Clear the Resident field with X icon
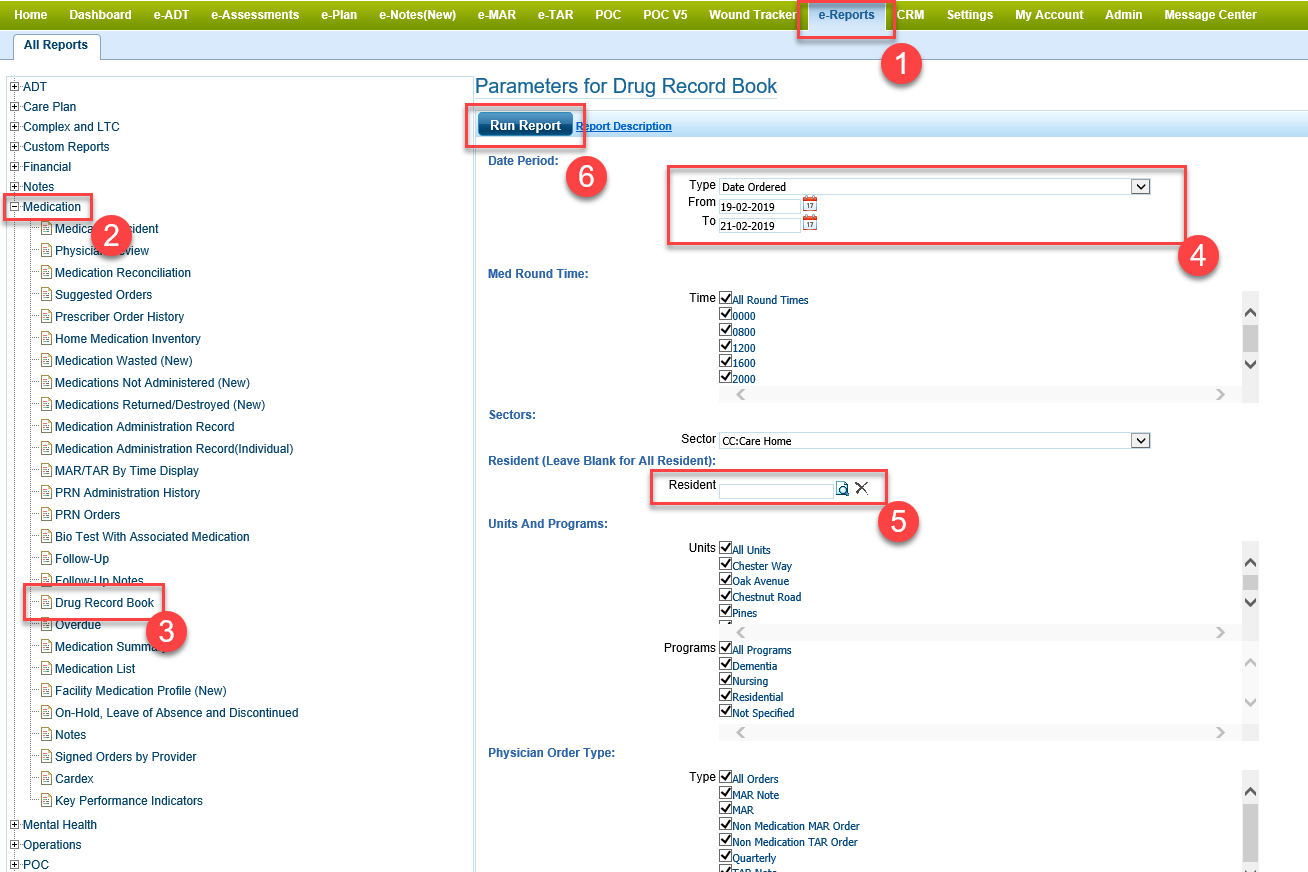This screenshot has width=1308, height=872. (x=861, y=488)
